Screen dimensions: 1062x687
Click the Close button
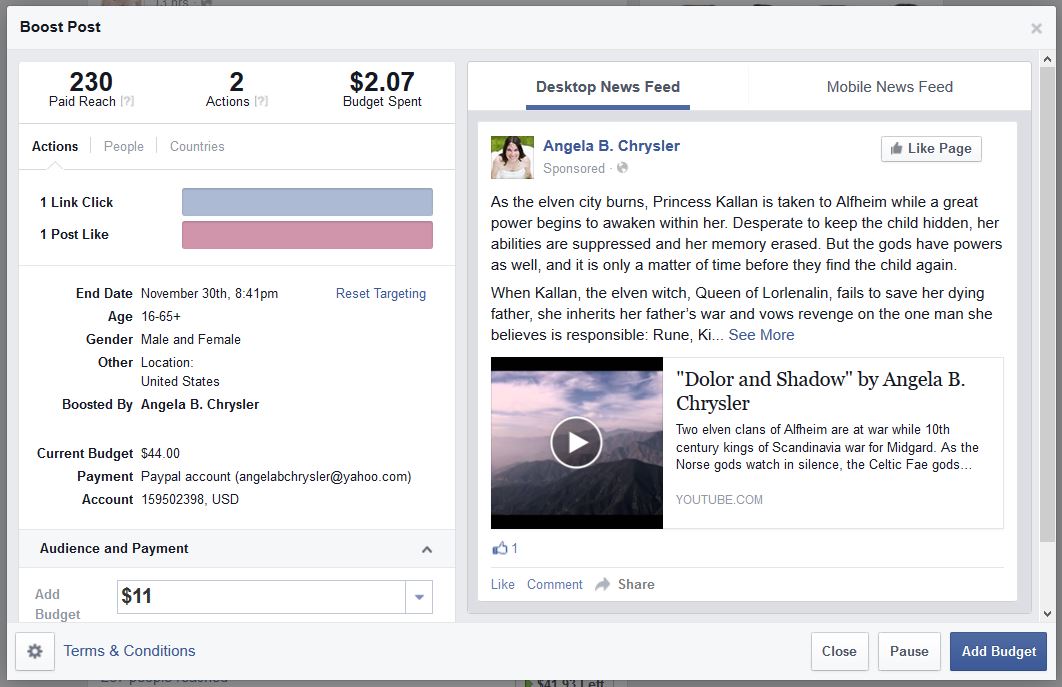click(x=839, y=651)
